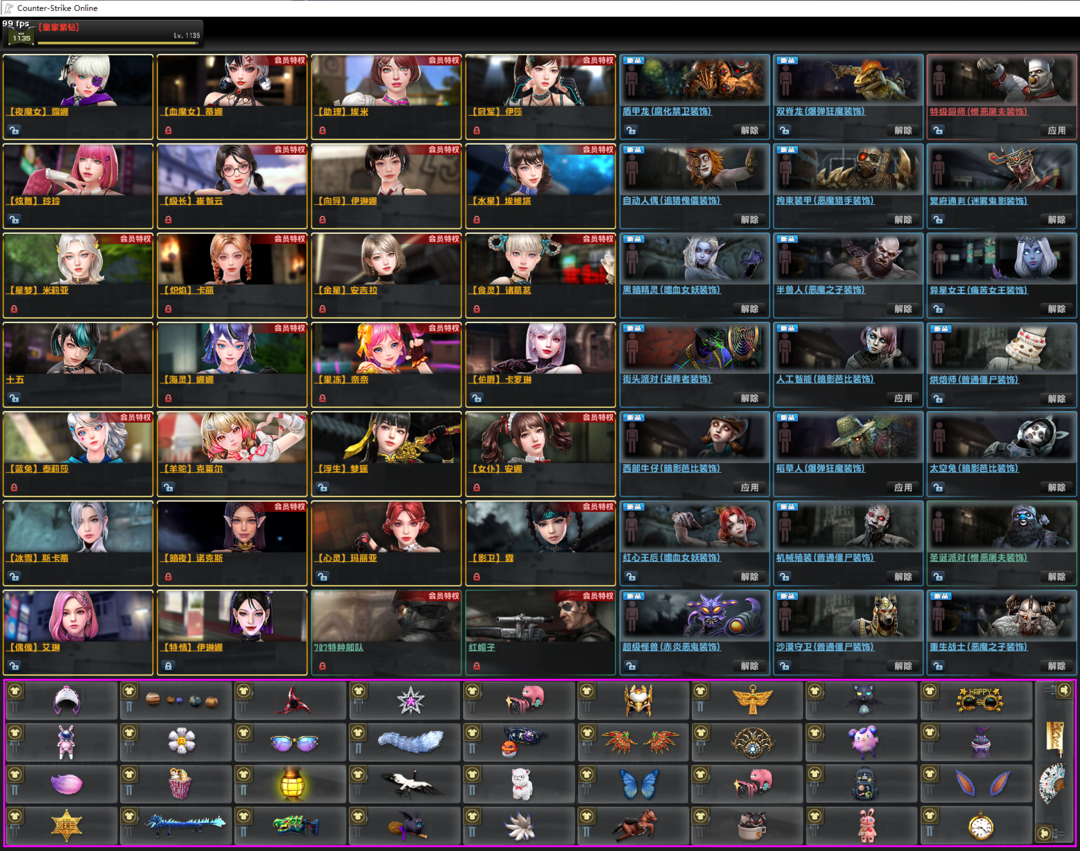Click the gold pocket watch accessory

[x=981, y=826]
